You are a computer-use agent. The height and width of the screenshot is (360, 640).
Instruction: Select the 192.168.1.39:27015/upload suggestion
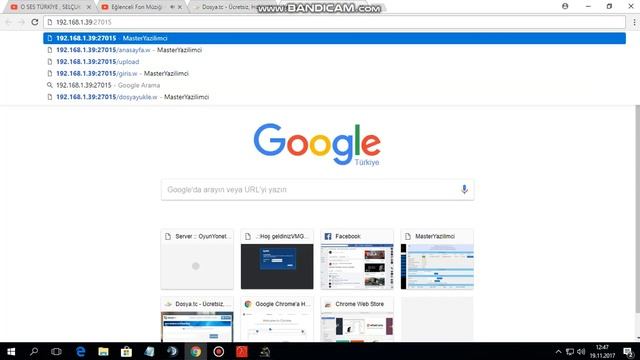click(x=334, y=62)
